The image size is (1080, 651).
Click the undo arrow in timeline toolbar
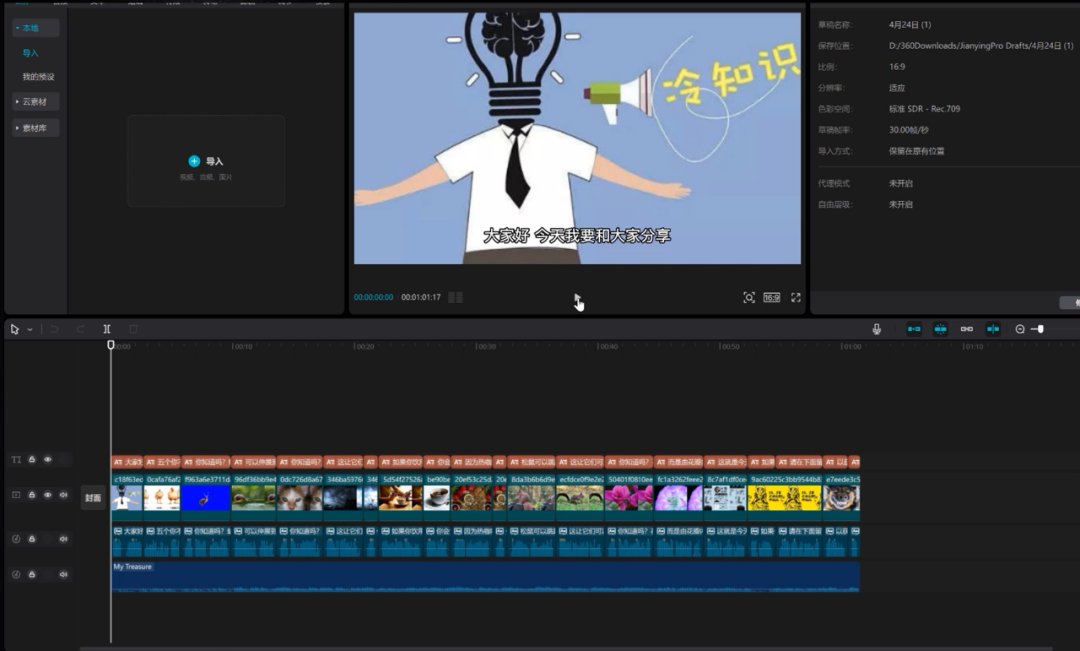coord(54,329)
